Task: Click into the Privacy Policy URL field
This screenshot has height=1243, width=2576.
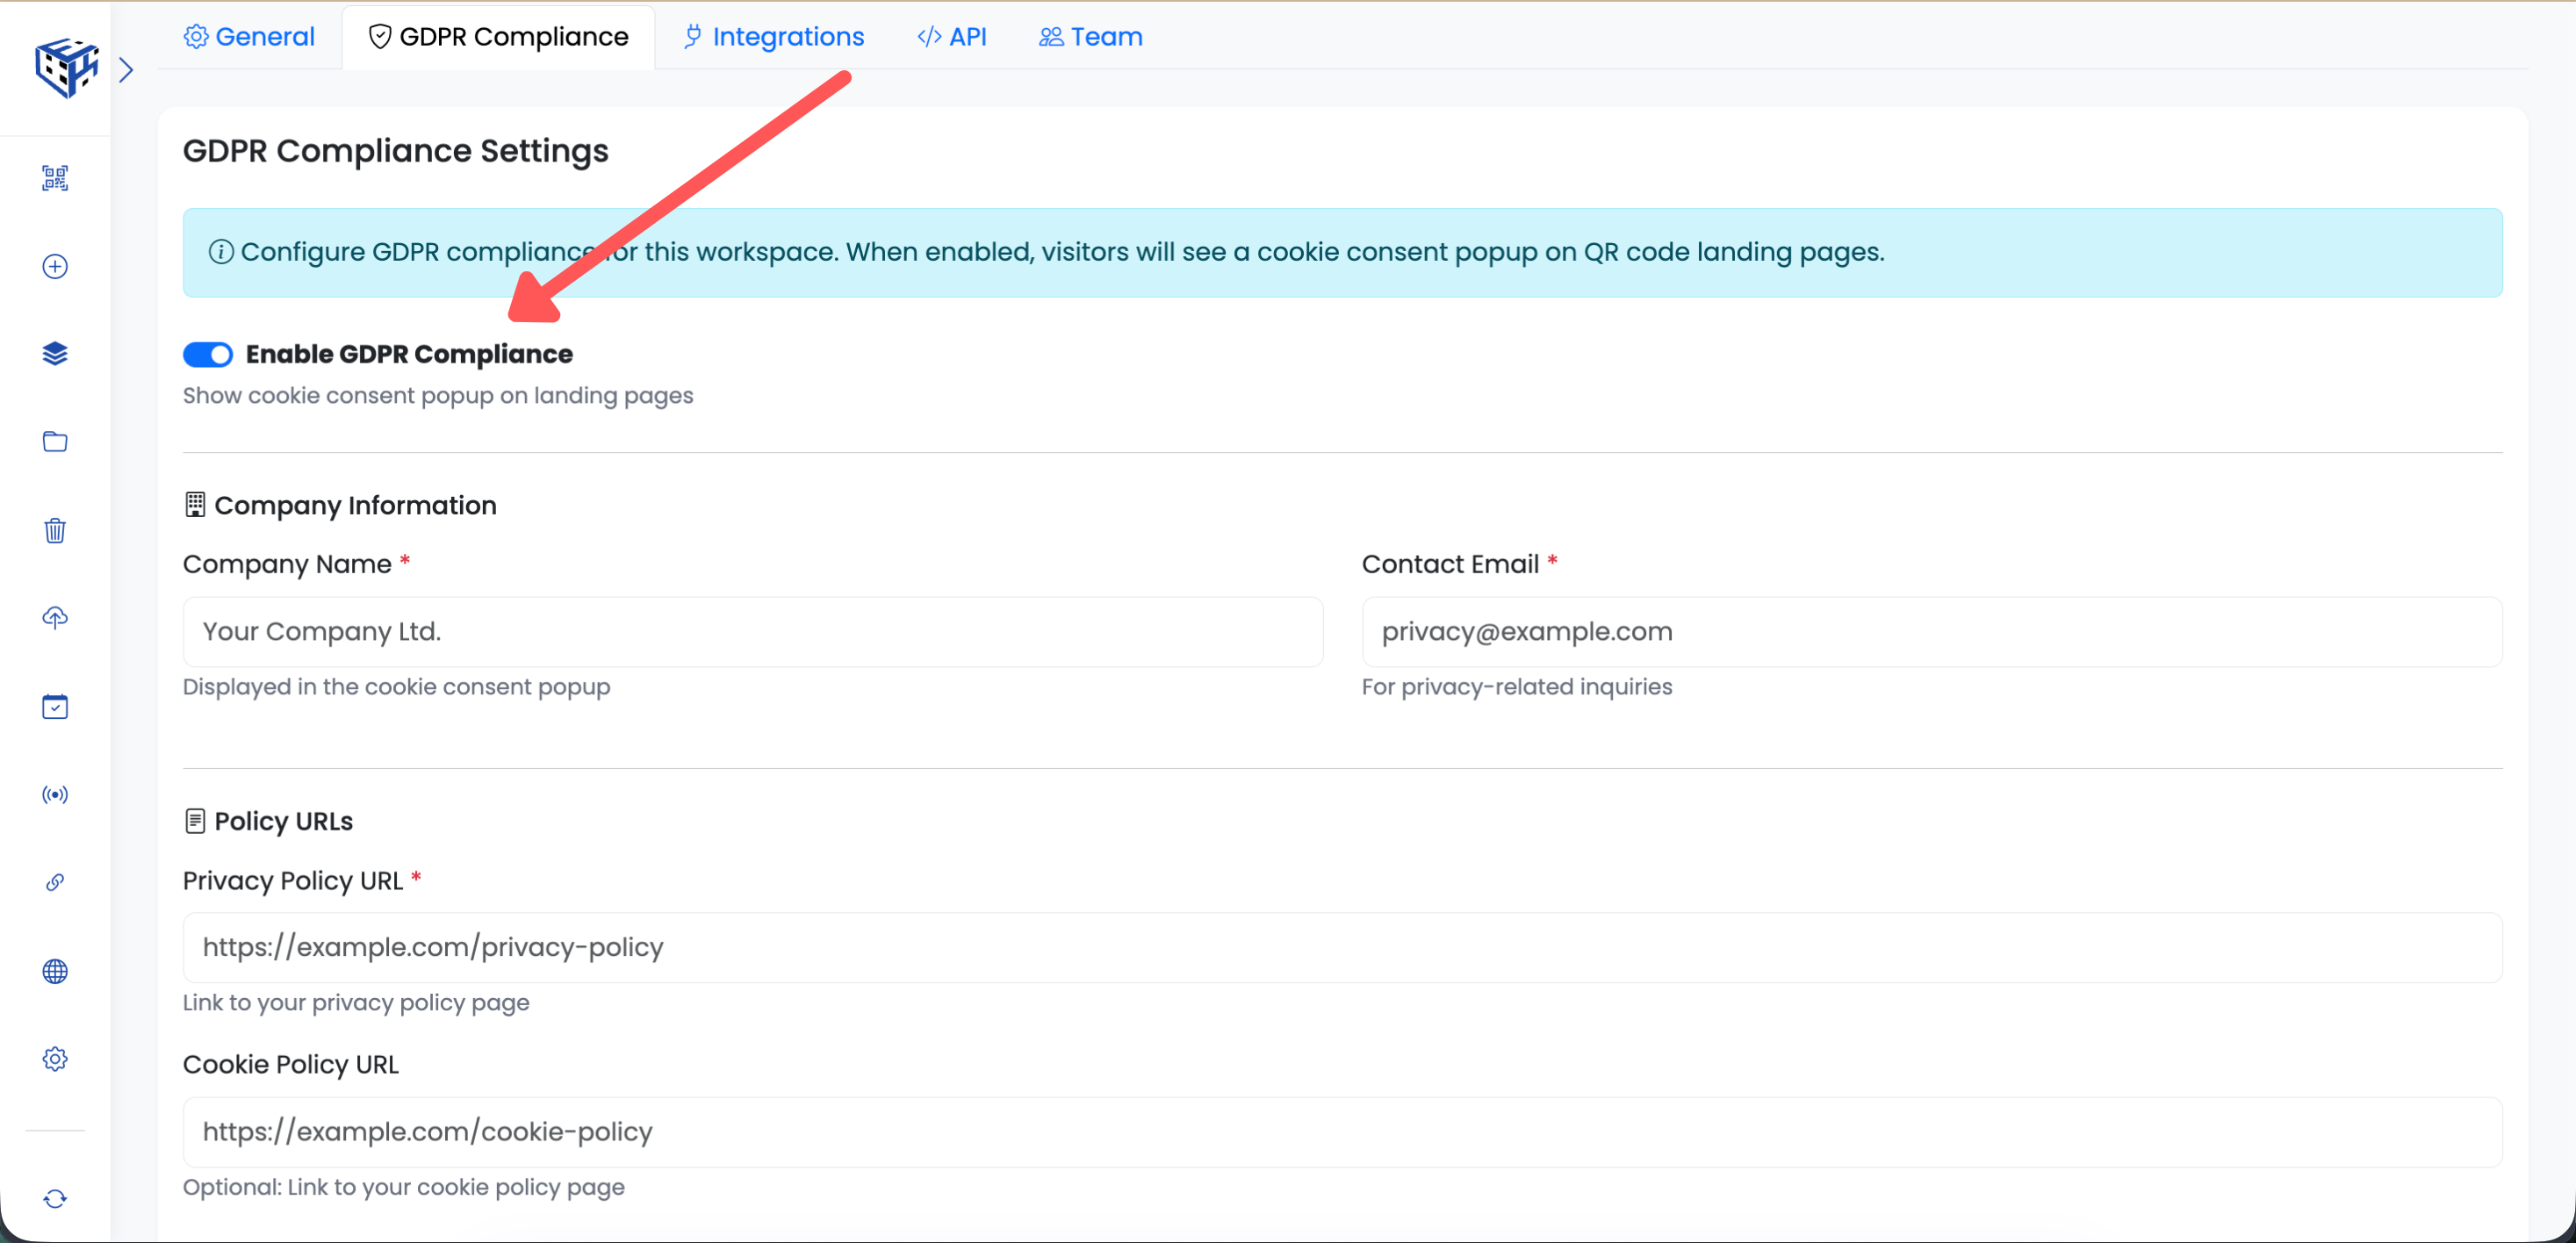Action: (1340, 946)
